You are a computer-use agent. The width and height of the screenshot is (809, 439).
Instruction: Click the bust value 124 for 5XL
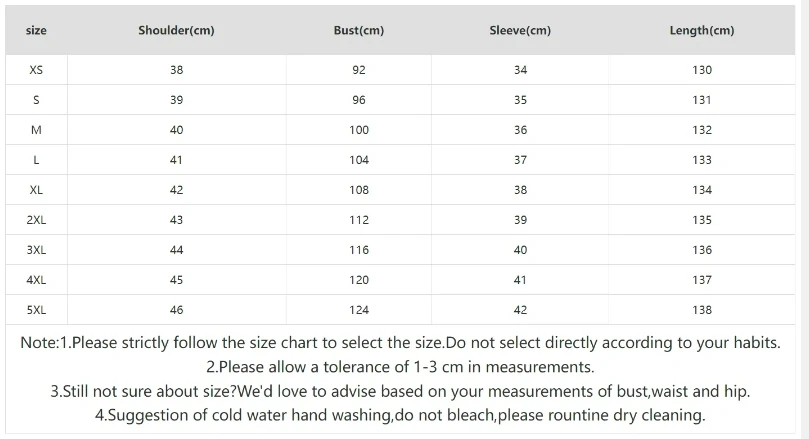tap(359, 310)
